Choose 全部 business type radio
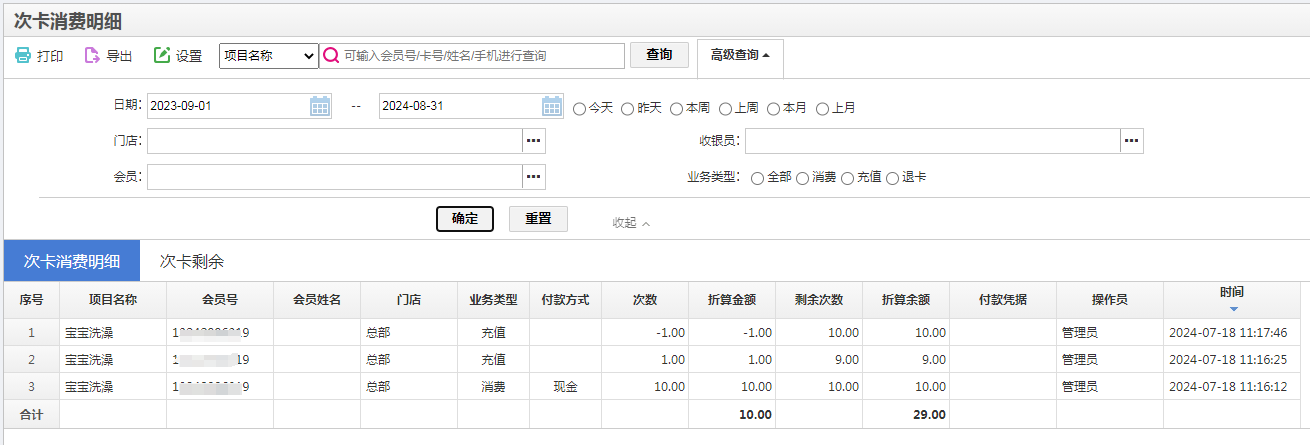This screenshot has width=1310, height=445. 757,178
